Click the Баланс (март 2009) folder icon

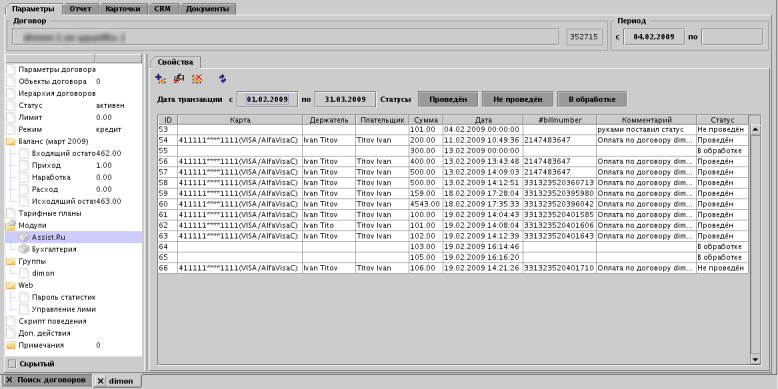[x=11, y=141]
